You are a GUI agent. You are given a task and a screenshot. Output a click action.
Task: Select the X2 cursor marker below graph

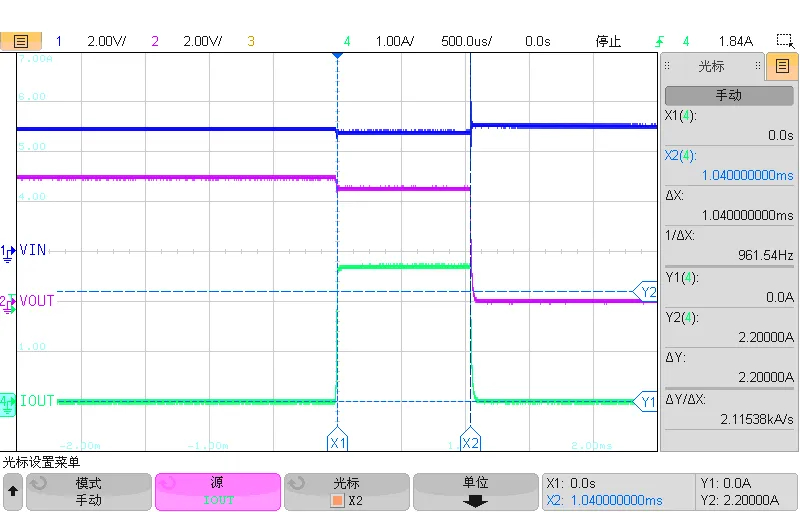click(470, 441)
